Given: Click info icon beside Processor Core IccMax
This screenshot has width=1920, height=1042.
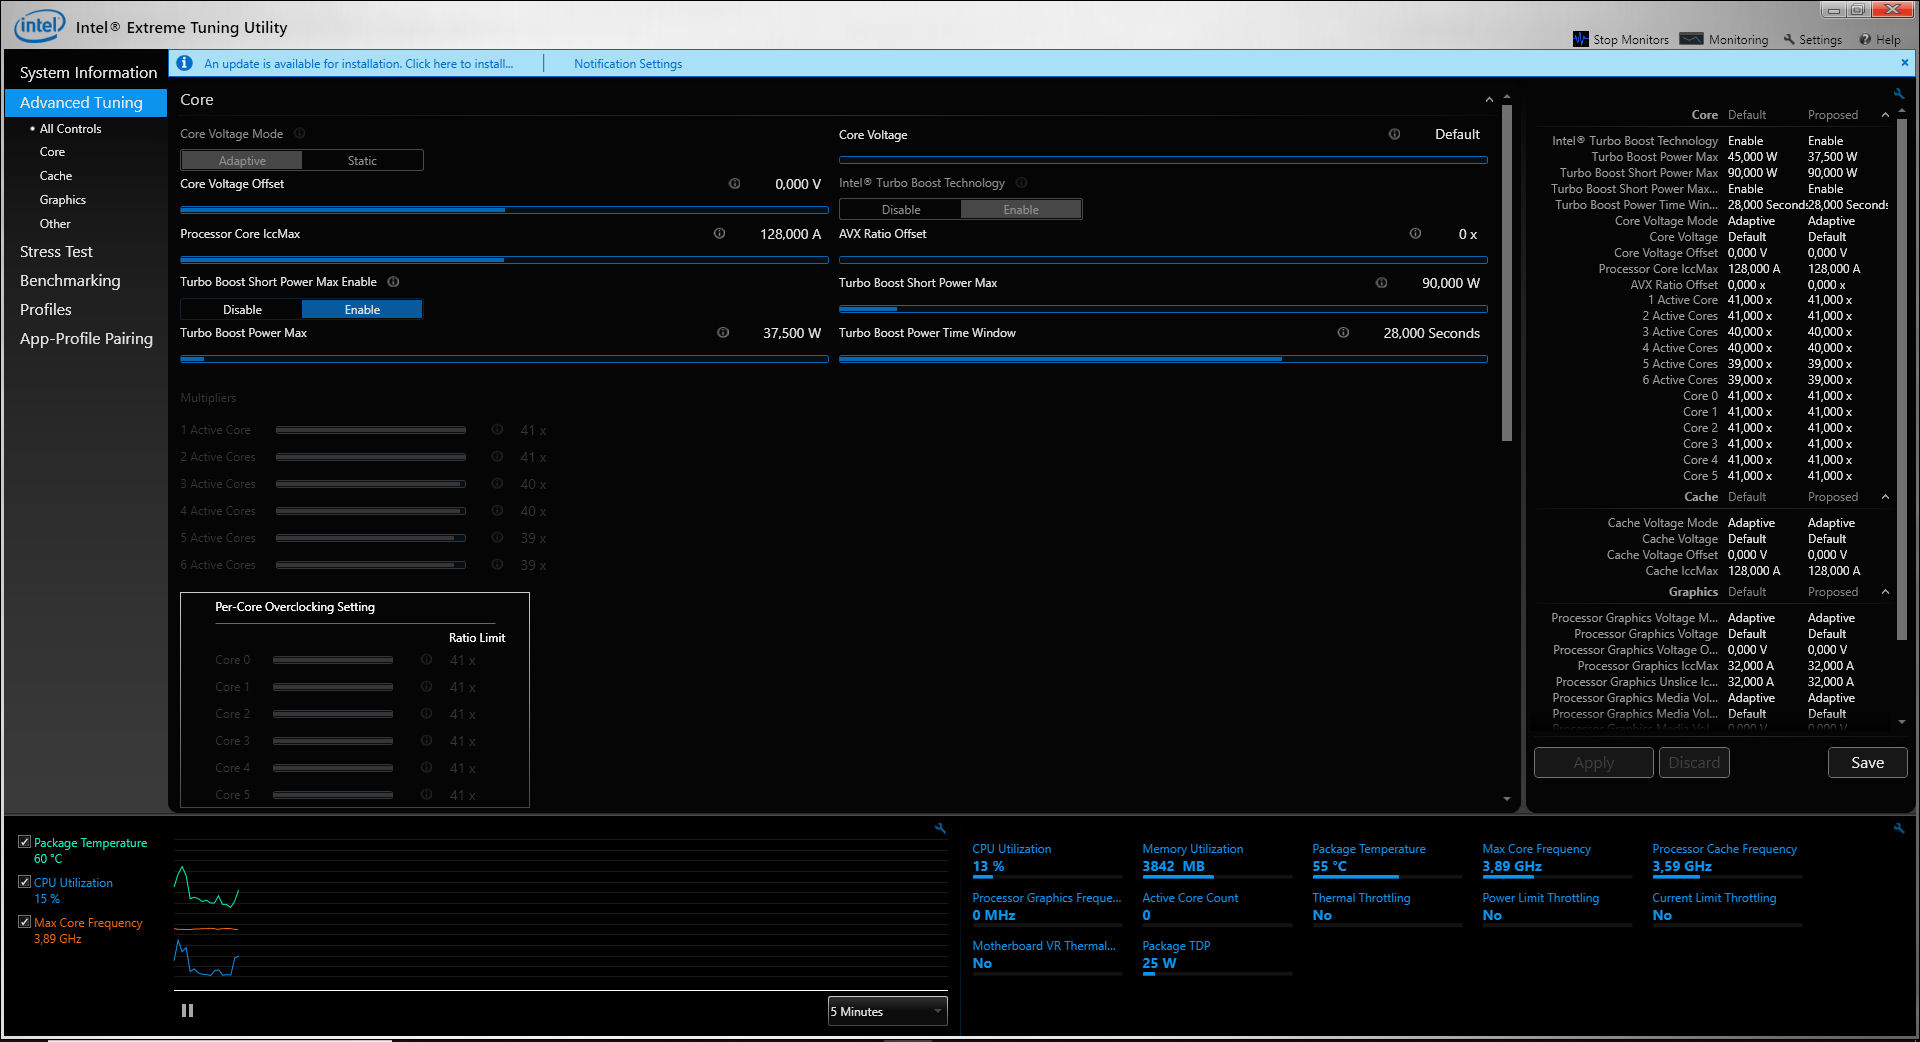Looking at the screenshot, I should point(719,234).
